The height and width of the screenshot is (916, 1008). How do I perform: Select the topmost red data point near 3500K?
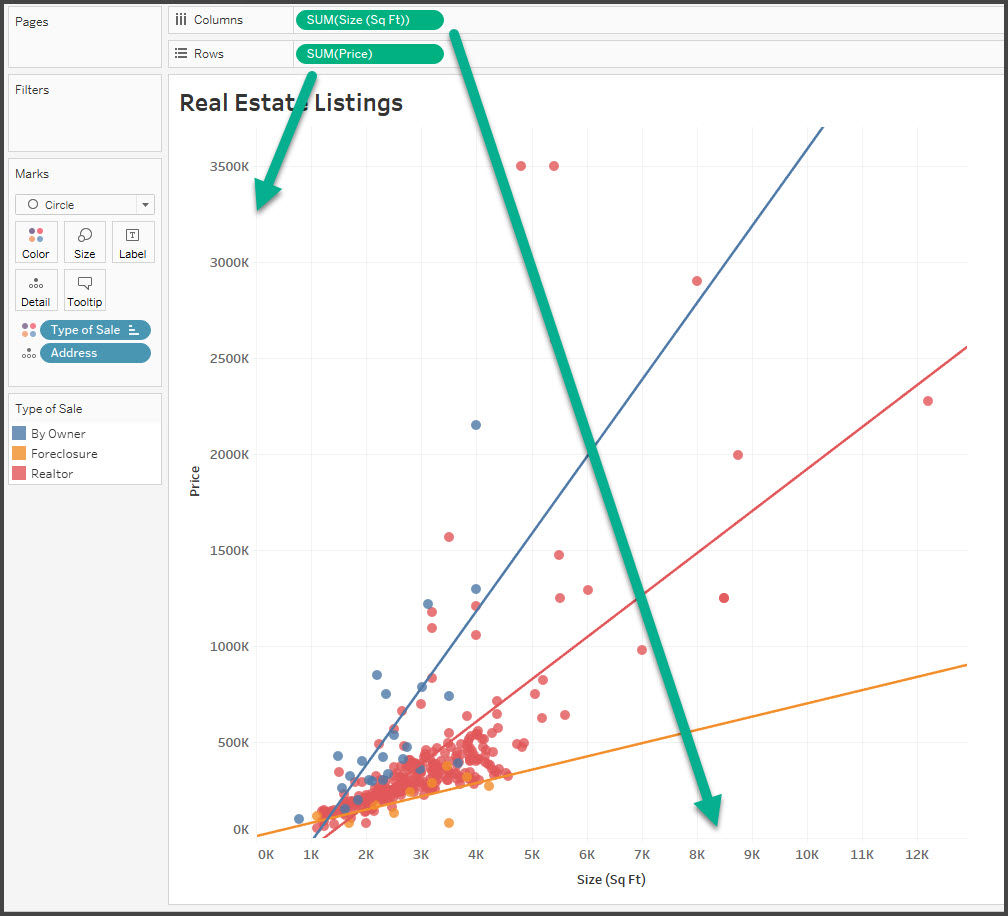(521, 166)
